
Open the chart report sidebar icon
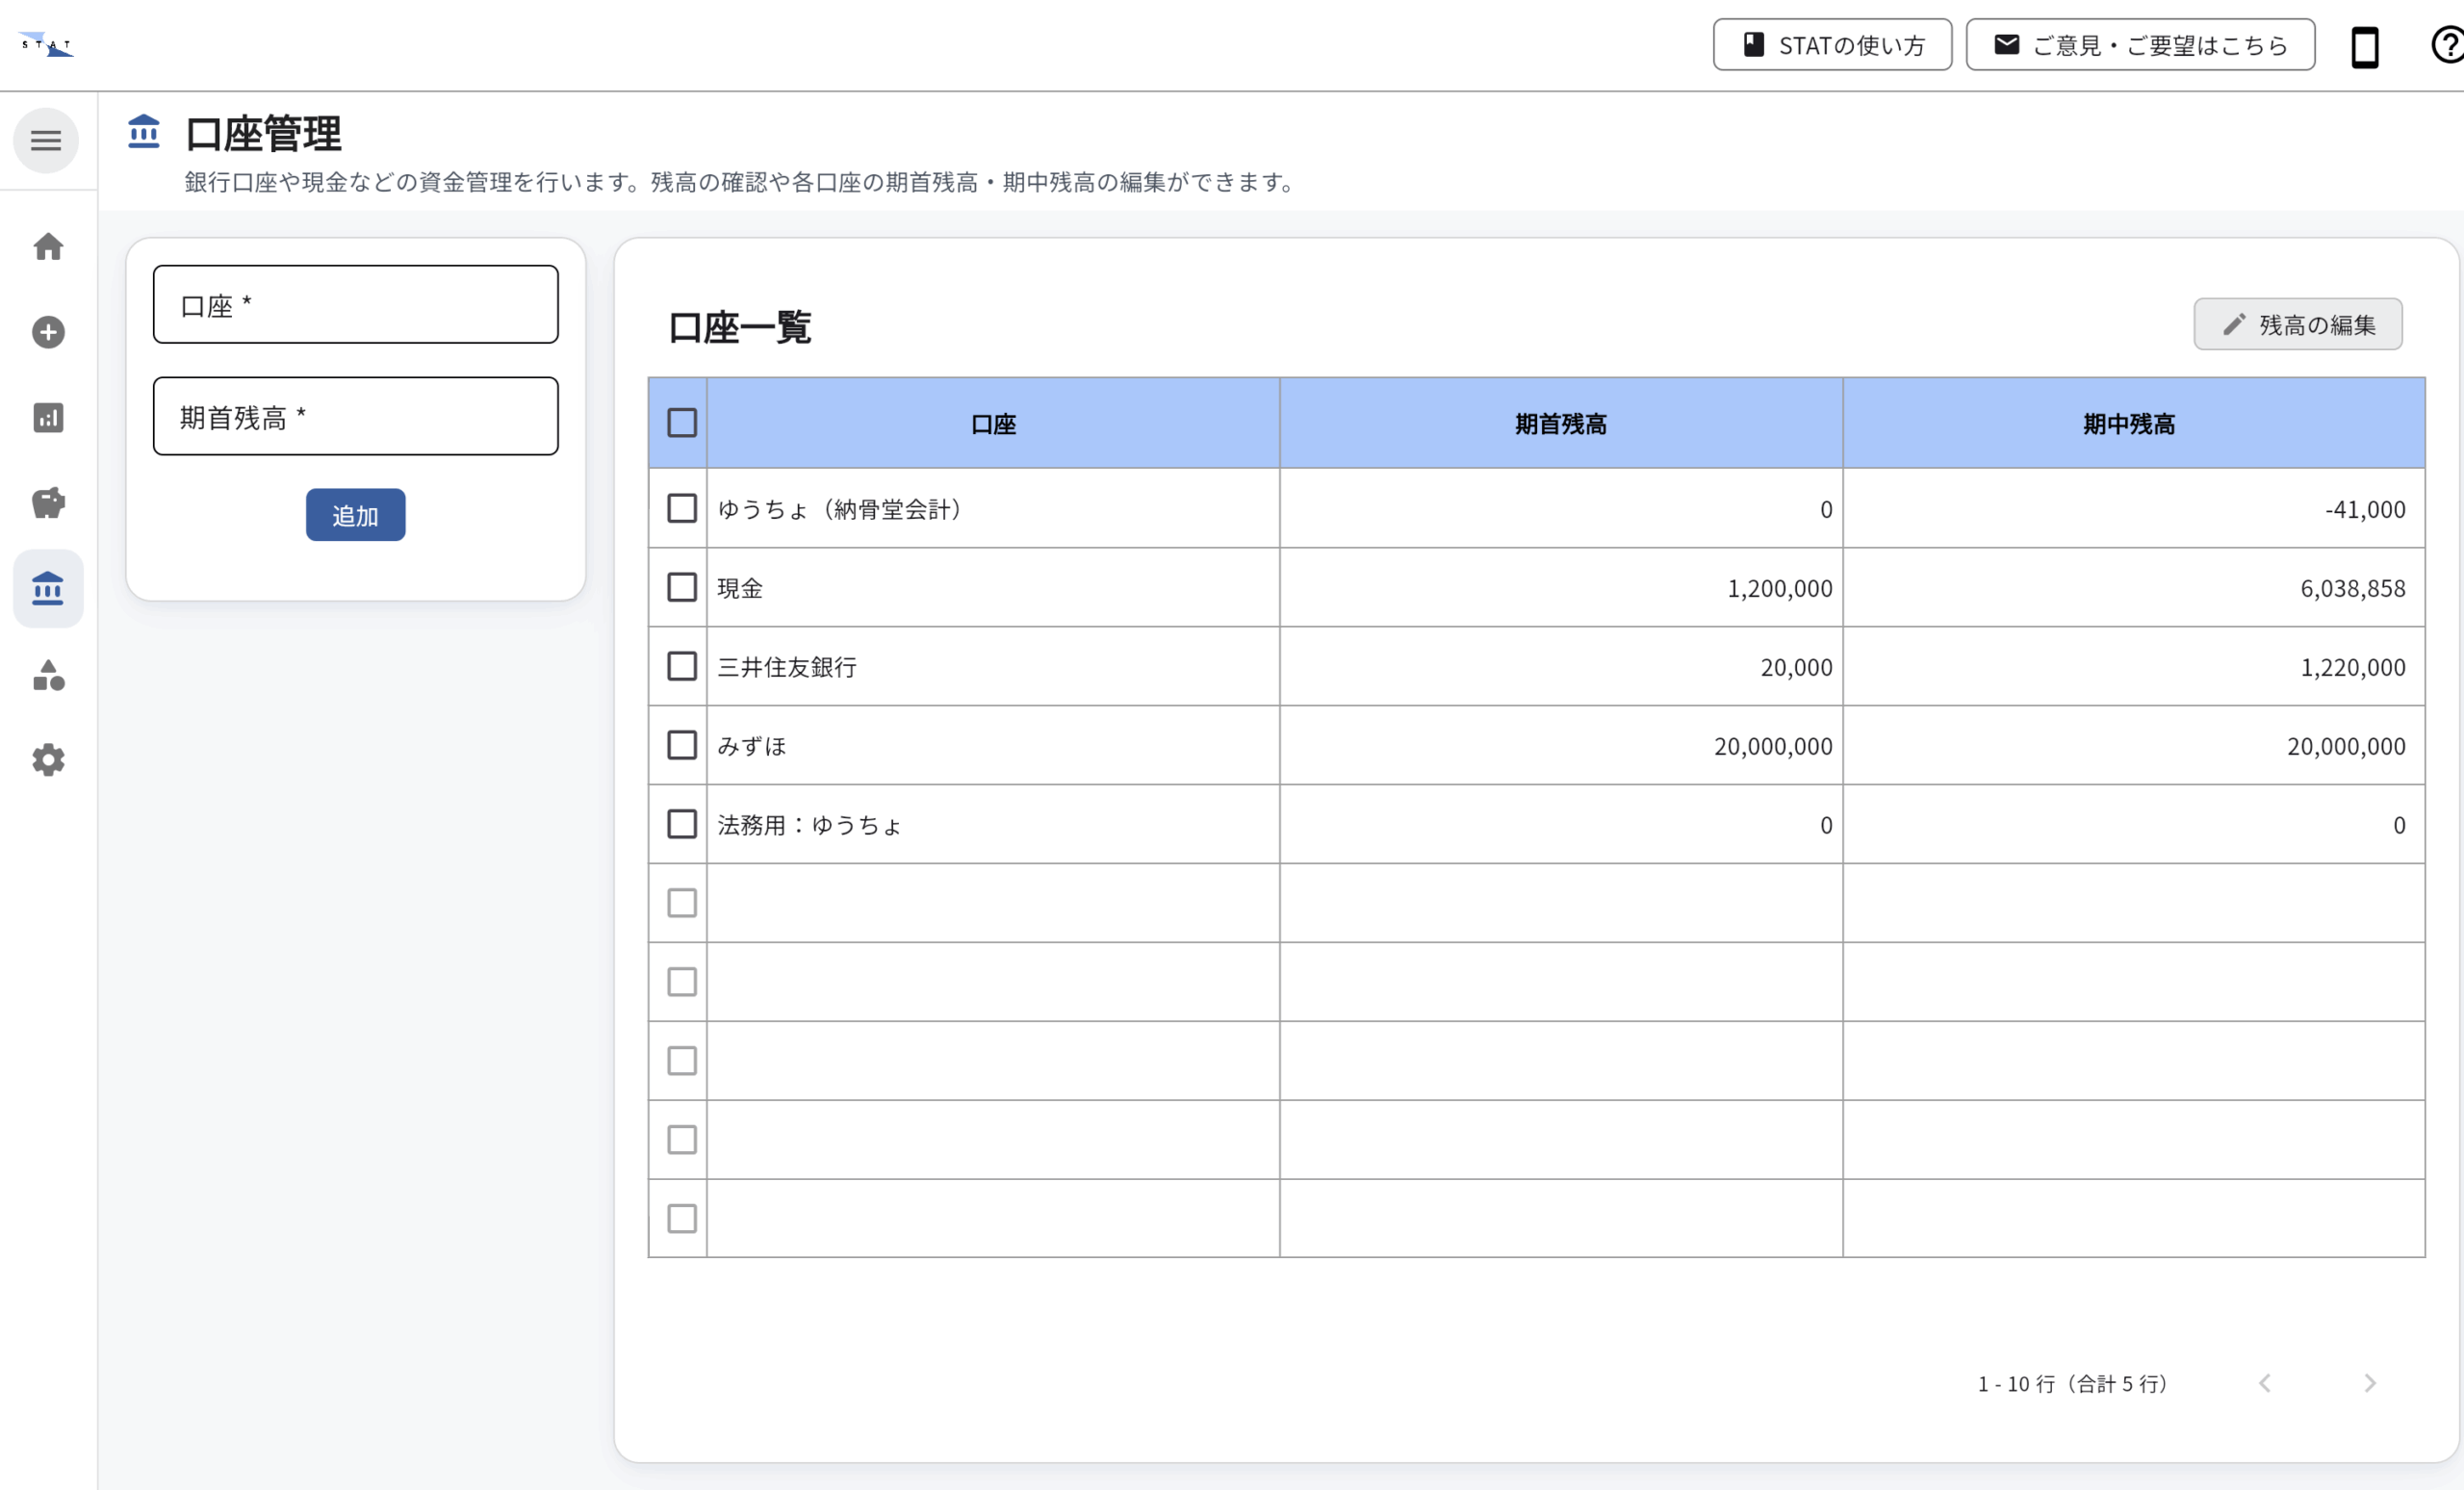tap(48, 417)
